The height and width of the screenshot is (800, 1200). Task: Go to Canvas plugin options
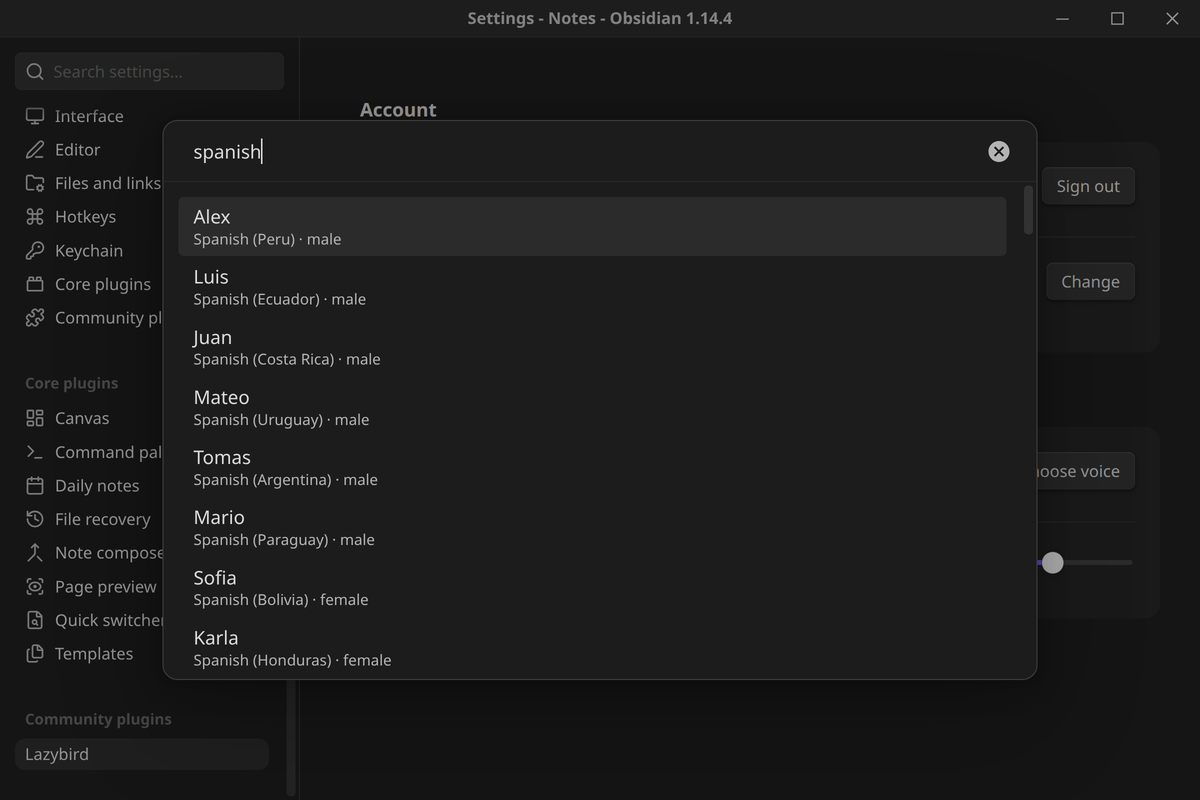pos(82,418)
